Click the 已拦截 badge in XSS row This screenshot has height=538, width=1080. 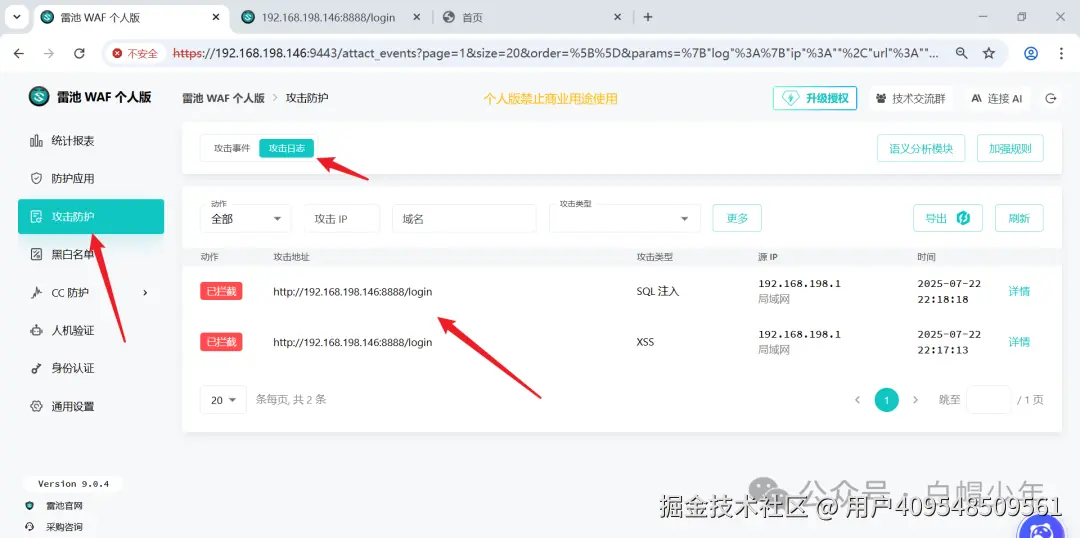pyautogui.click(x=221, y=342)
